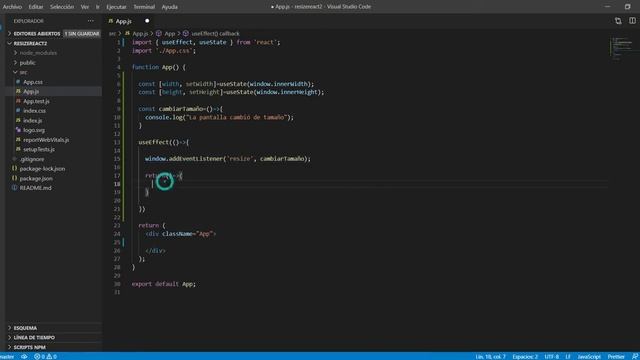640x360 pixels.
Task: Click the console.log statement on line 10
Action: (x=219, y=117)
